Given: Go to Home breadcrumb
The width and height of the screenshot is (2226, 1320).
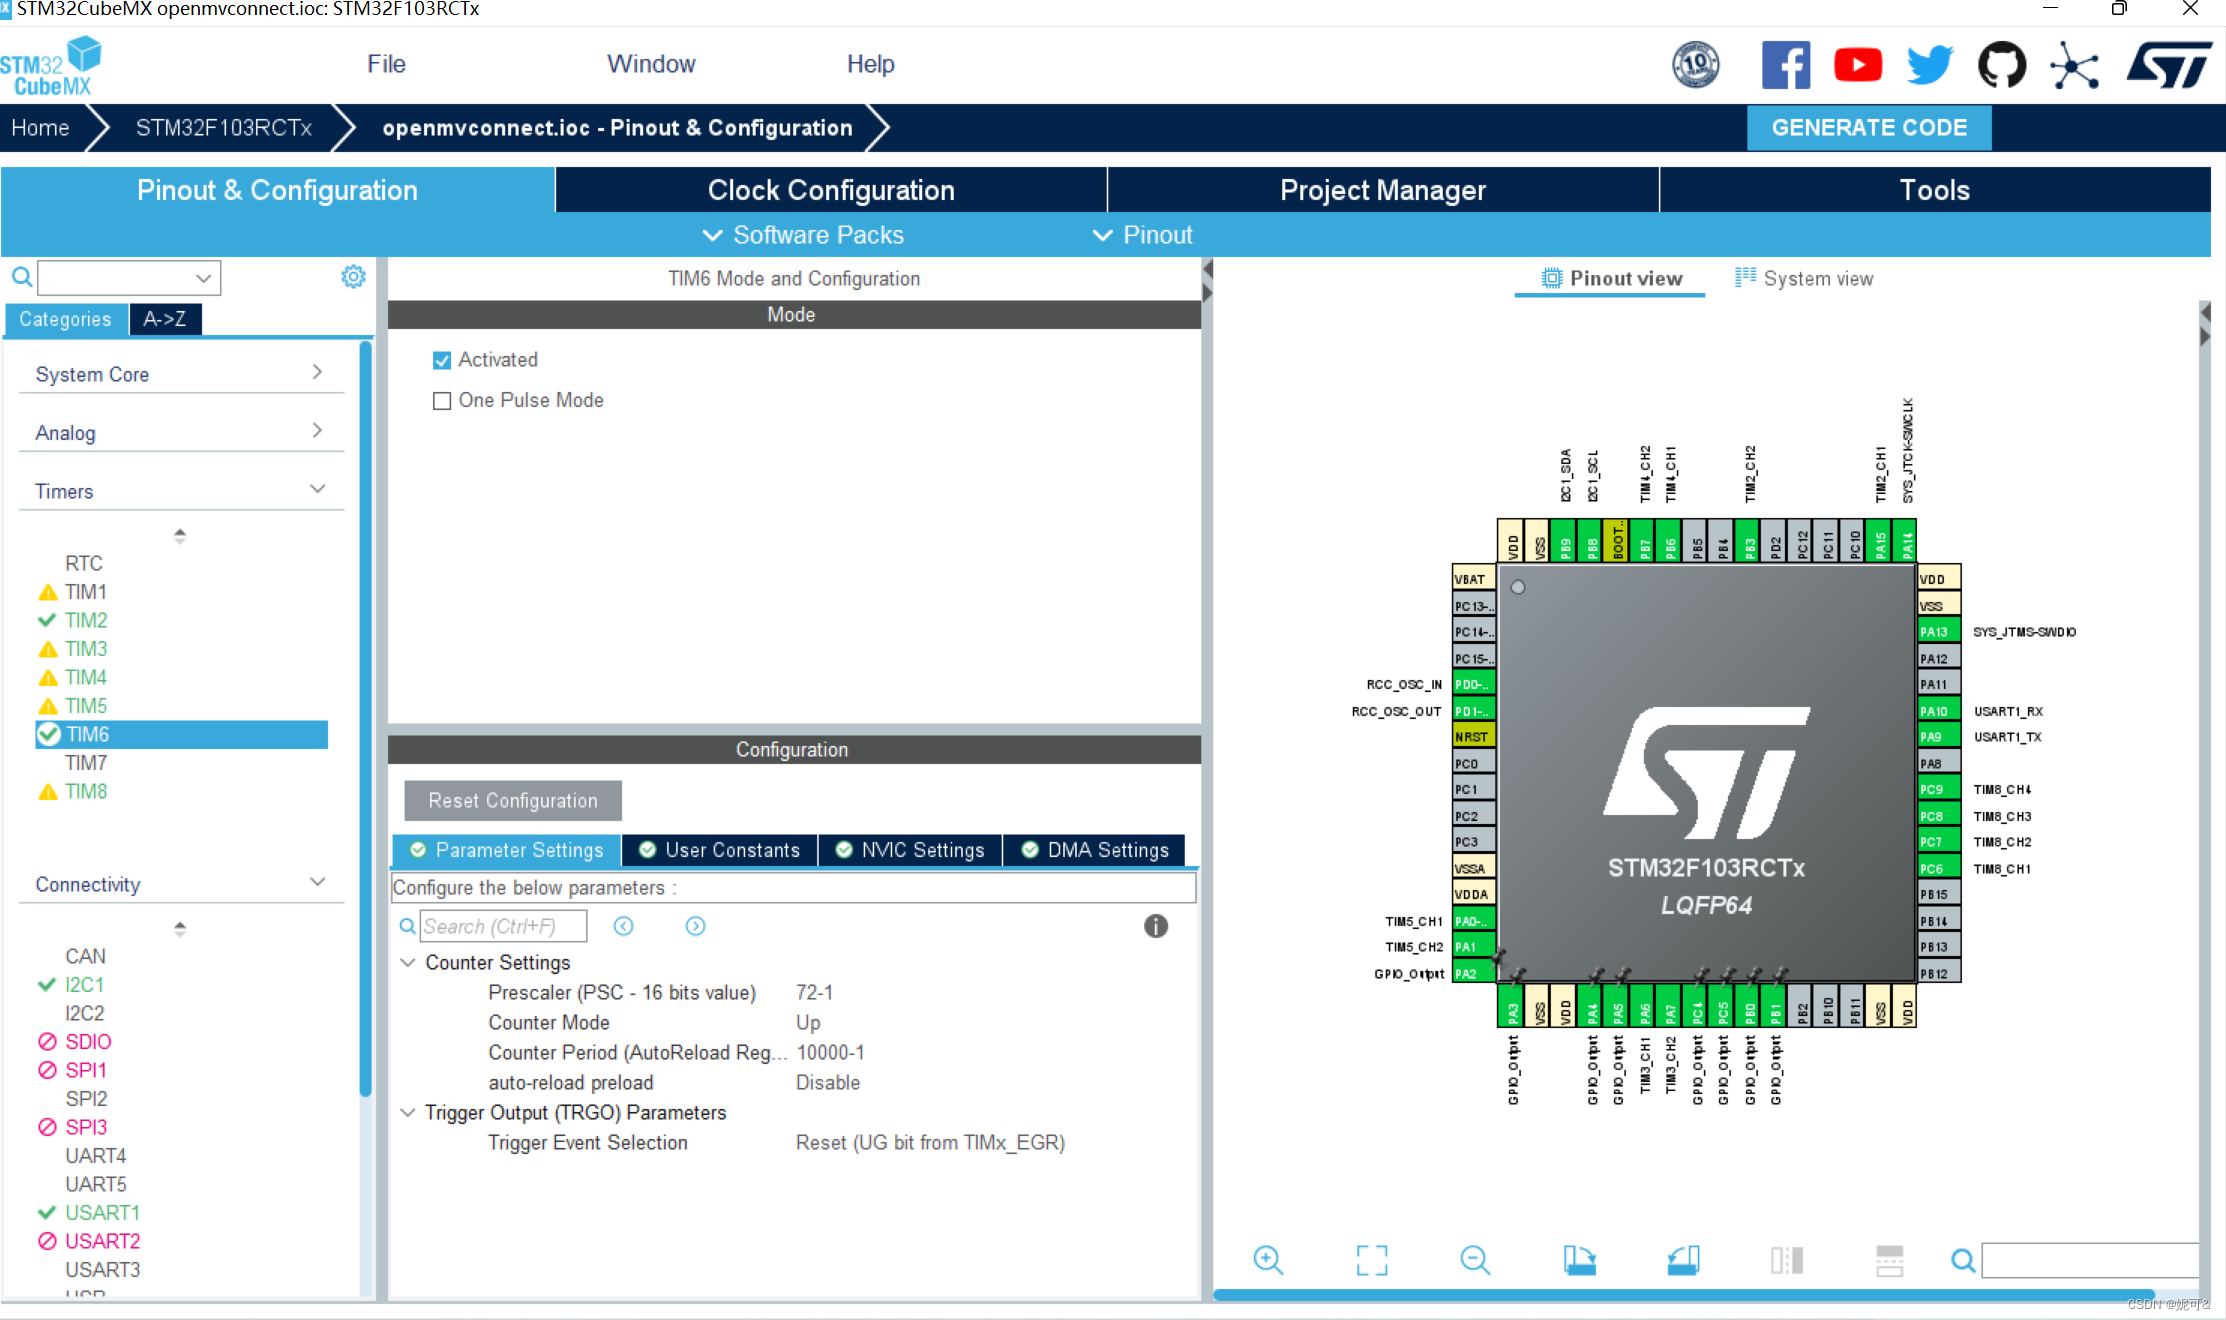Looking at the screenshot, I should pyautogui.click(x=40, y=128).
